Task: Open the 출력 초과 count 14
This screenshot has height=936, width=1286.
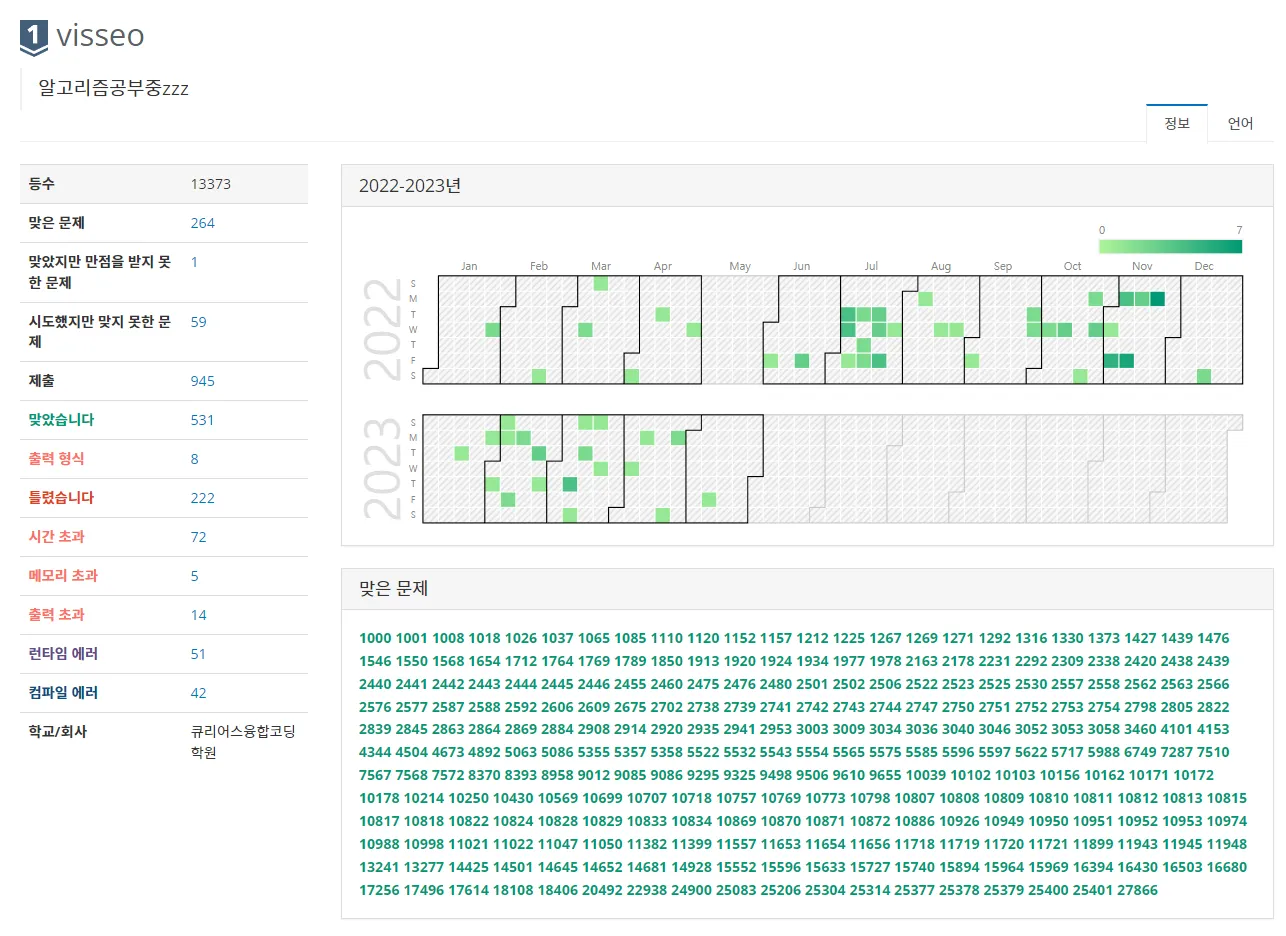Action: [198, 615]
